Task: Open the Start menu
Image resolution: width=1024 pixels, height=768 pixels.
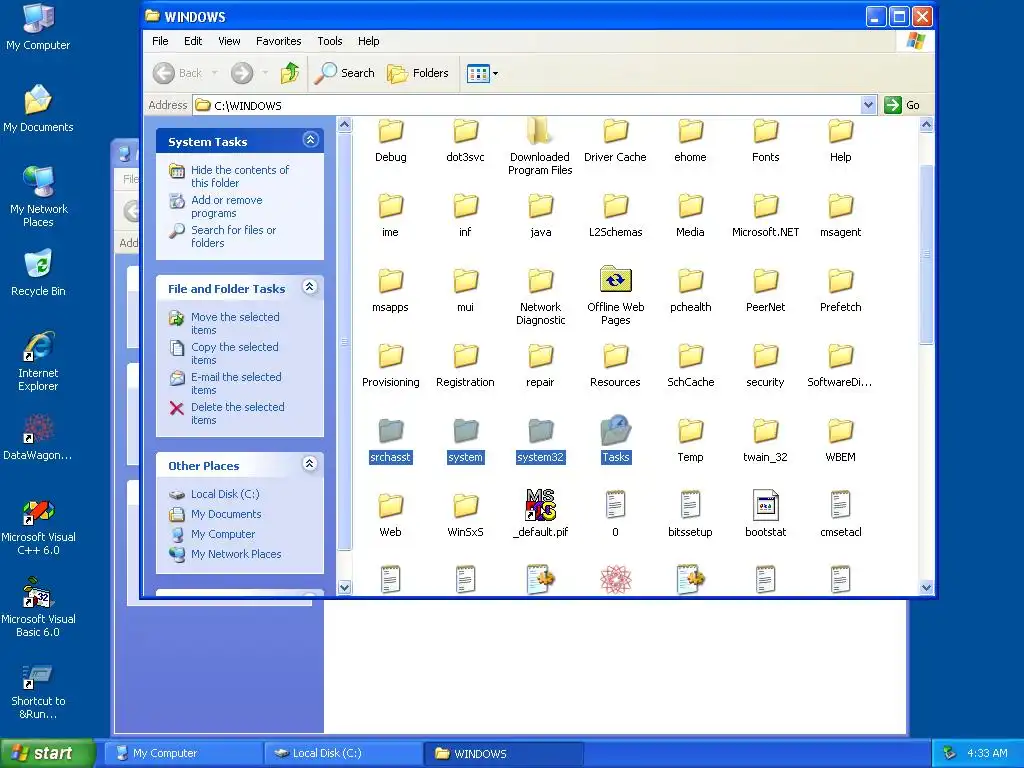Action: tap(48, 753)
